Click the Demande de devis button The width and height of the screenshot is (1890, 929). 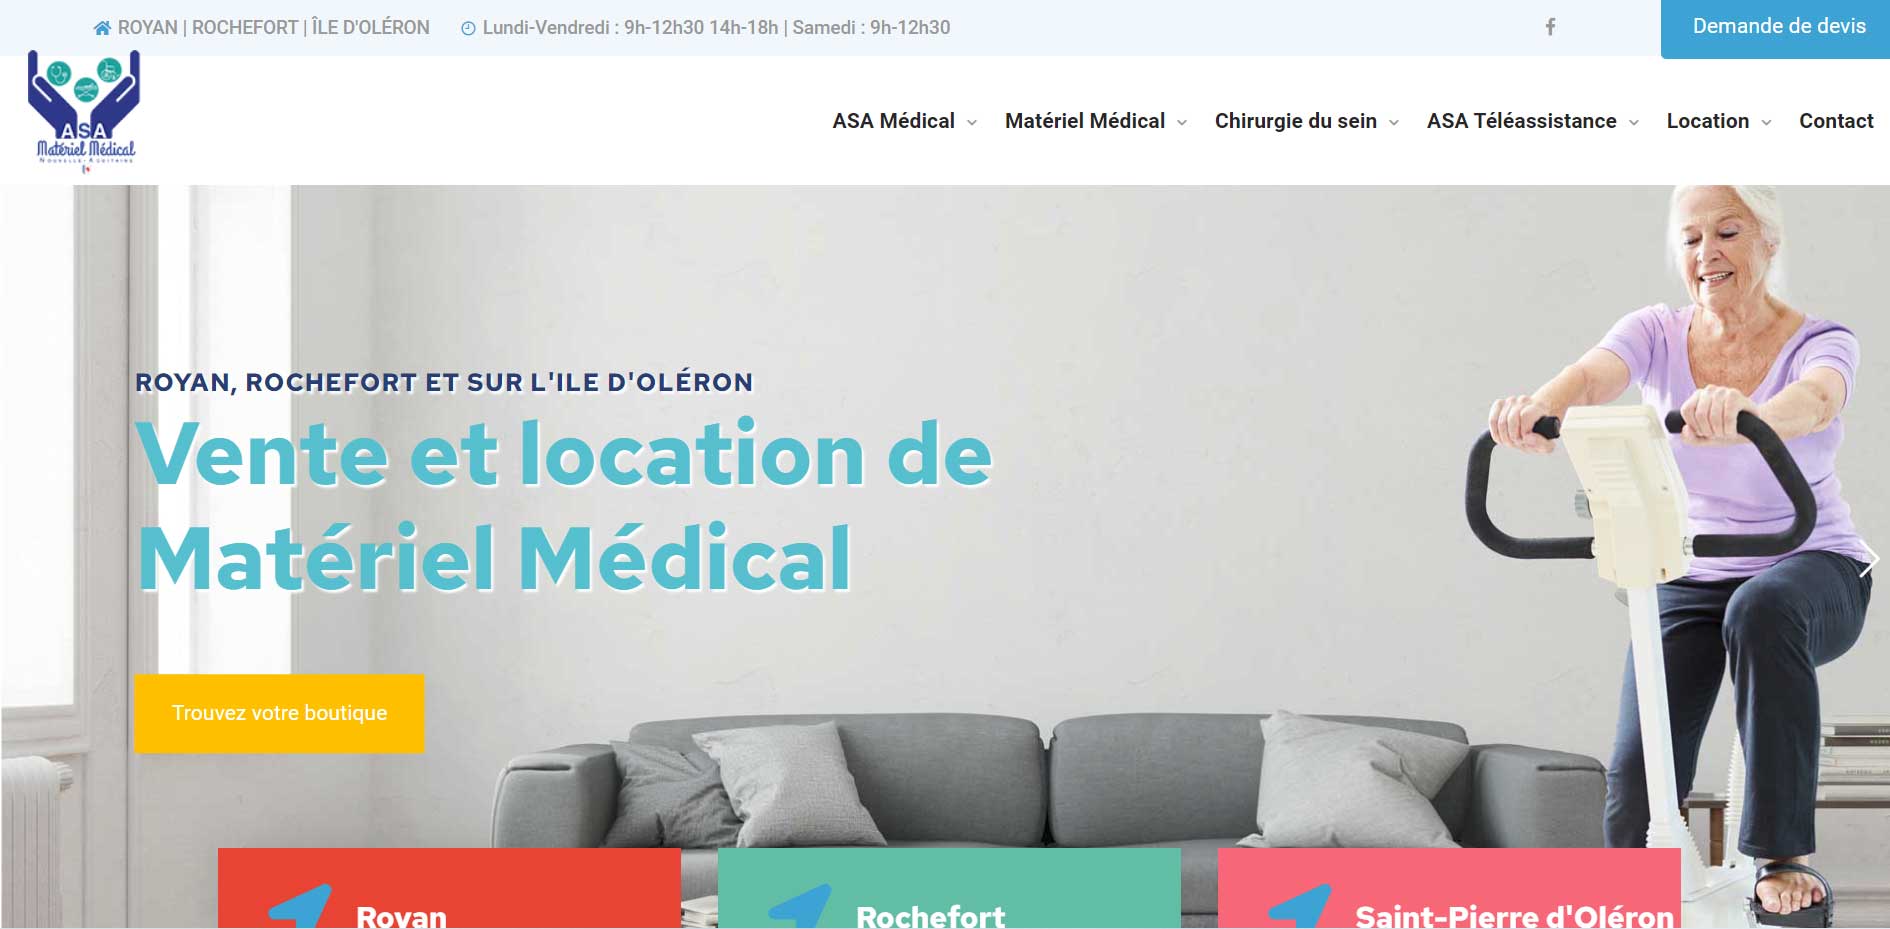(1775, 28)
